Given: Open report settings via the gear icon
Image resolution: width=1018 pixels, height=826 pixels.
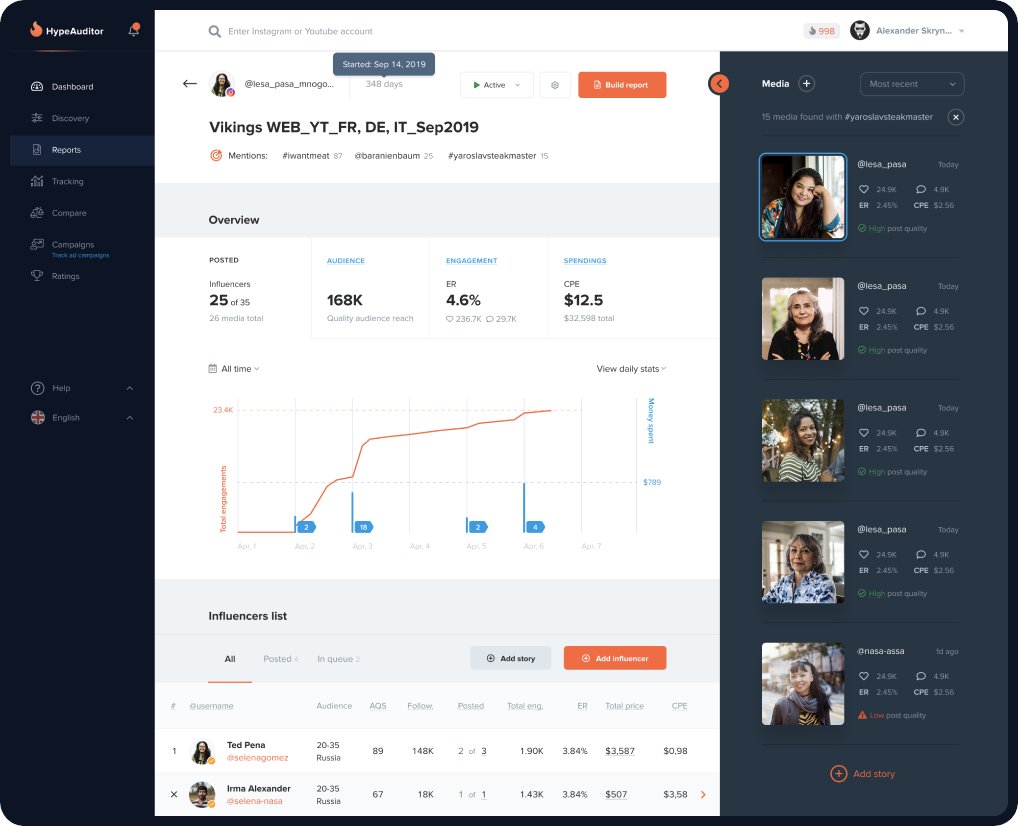Looking at the screenshot, I should (555, 86).
